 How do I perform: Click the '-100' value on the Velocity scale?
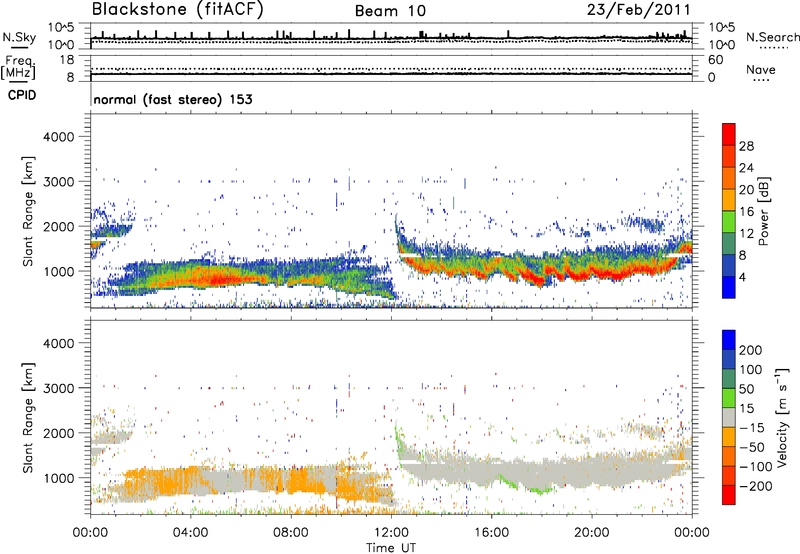click(x=756, y=467)
